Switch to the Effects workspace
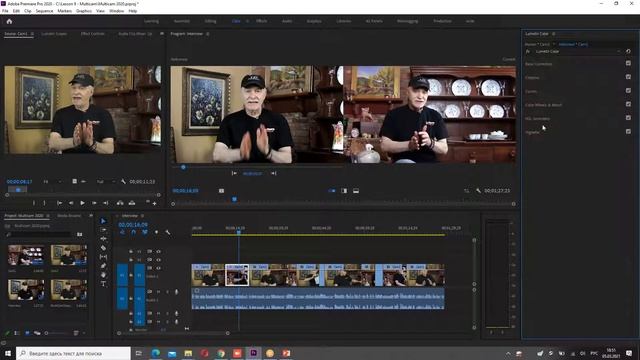The width and height of the screenshot is (640, 360). 261,21
